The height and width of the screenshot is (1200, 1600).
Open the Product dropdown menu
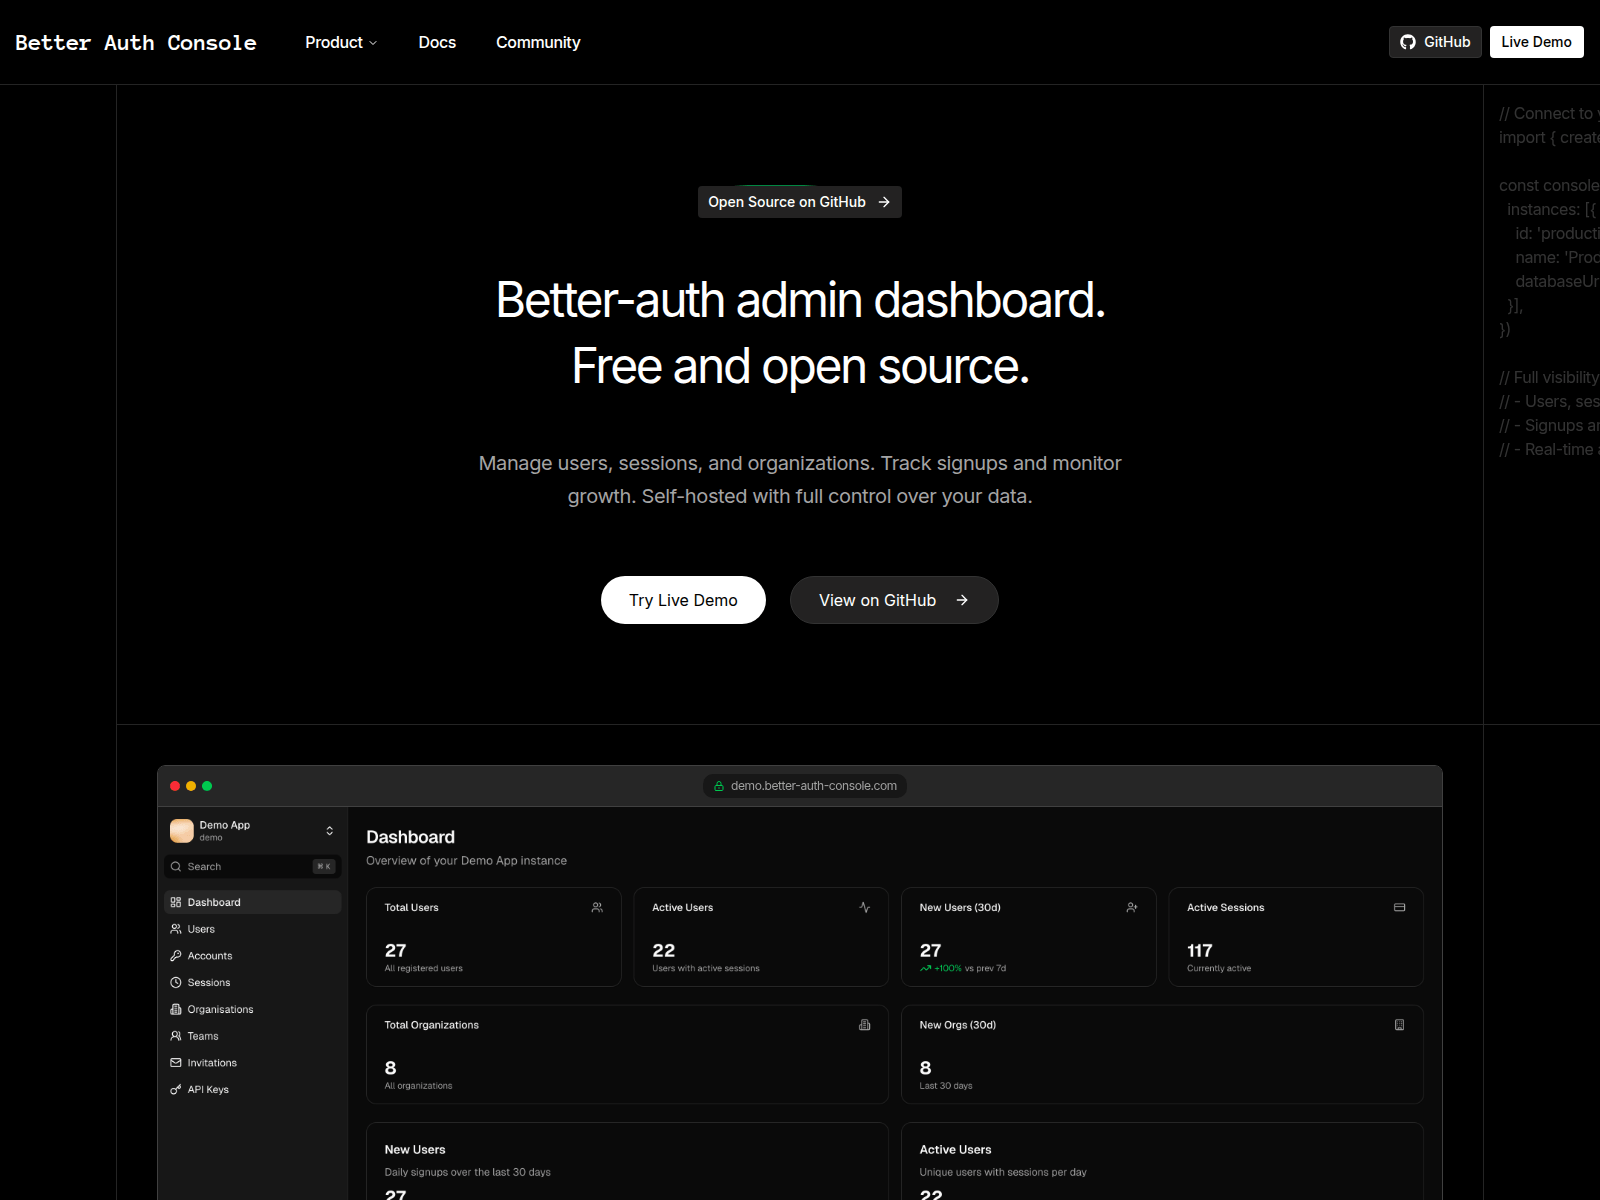pyautogui.click(x=341, y=42)
